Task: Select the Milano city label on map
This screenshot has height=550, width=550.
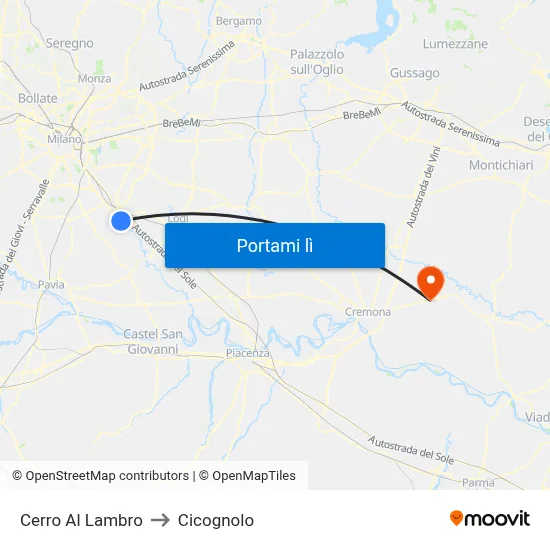Action: tap(64, 139)
